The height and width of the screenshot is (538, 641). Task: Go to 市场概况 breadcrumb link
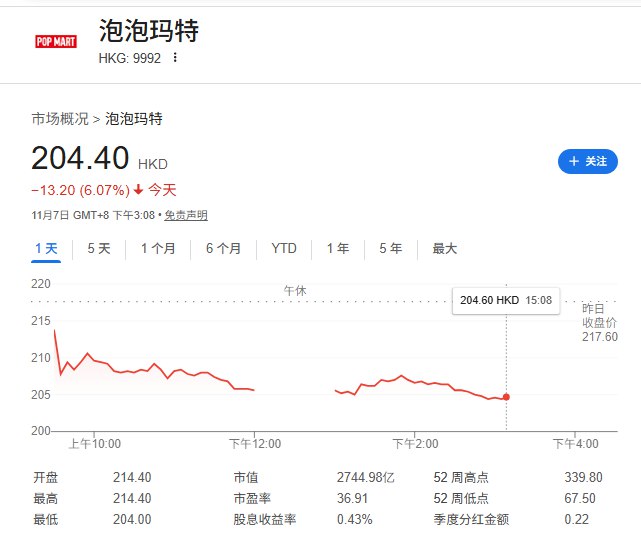pos(60,119)
